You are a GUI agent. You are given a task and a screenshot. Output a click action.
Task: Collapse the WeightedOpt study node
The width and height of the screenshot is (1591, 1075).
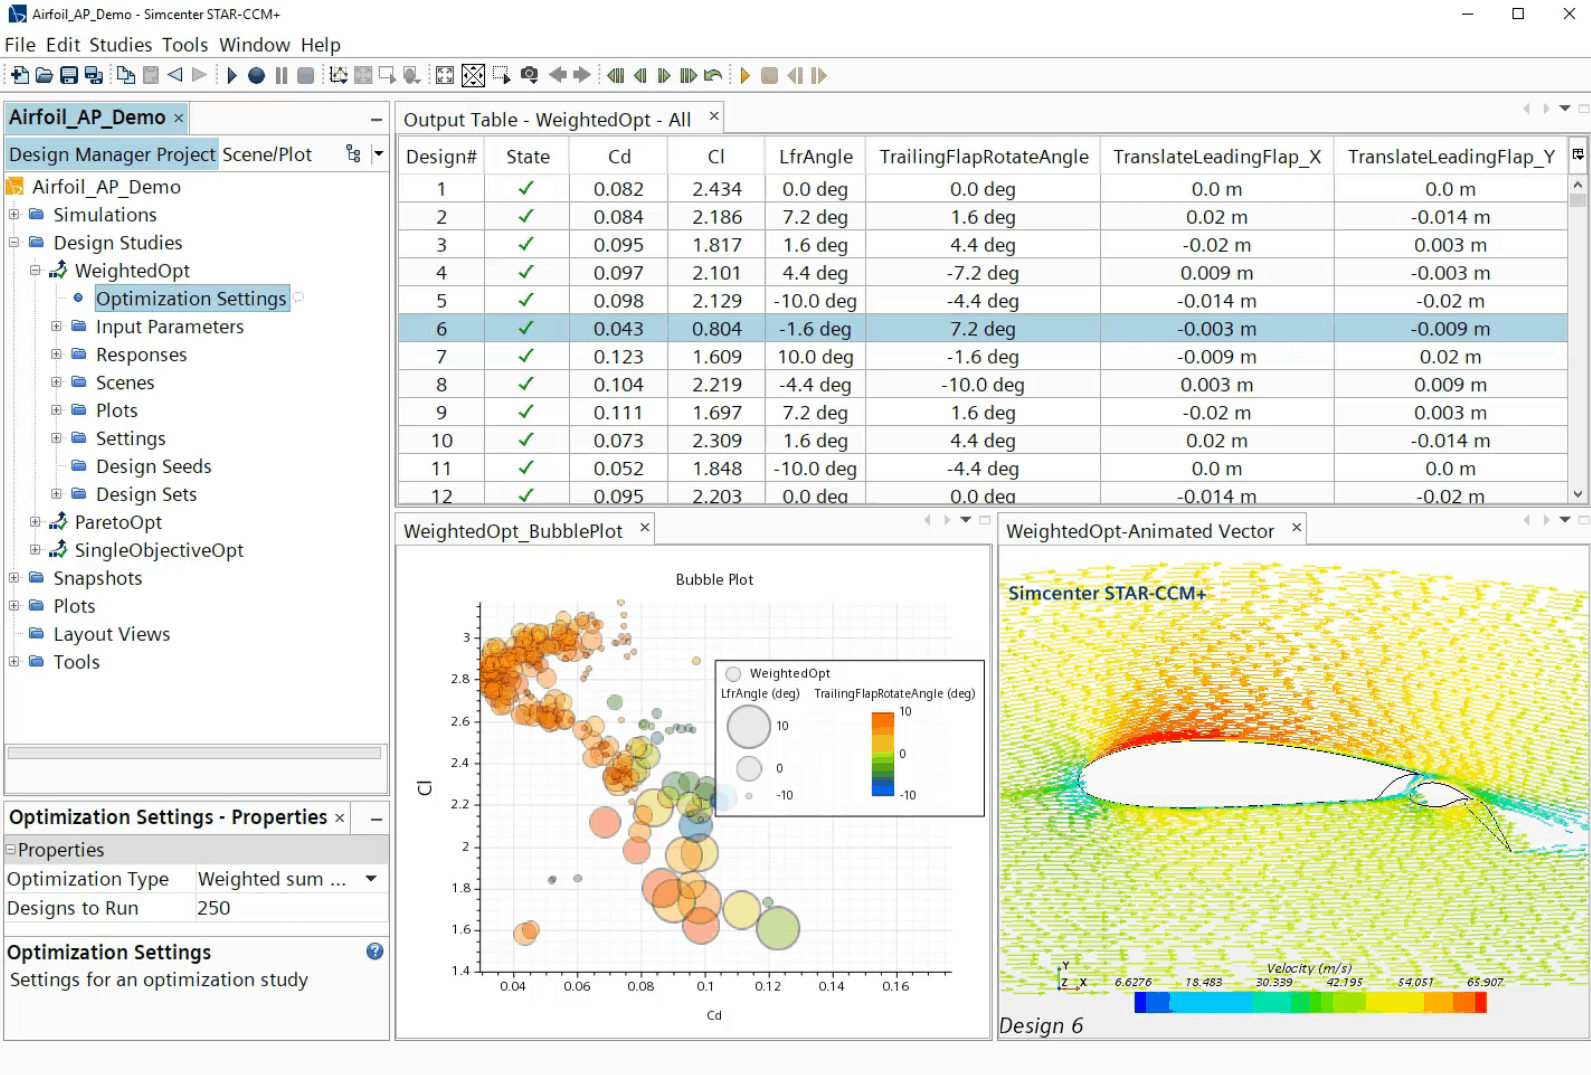click(x=35, y=270)
